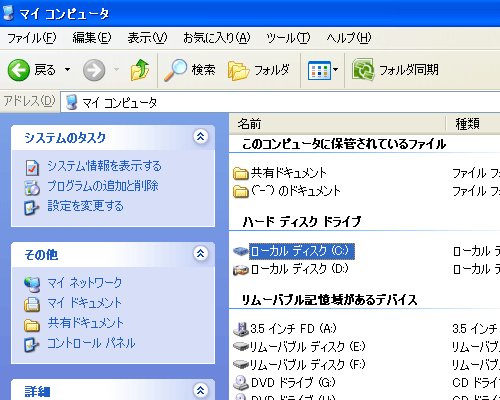Image resolution: width=500 pixels, height=400 pixels.
Task: Open the views dropdown arrow
Action: click(x=335, y=70)
